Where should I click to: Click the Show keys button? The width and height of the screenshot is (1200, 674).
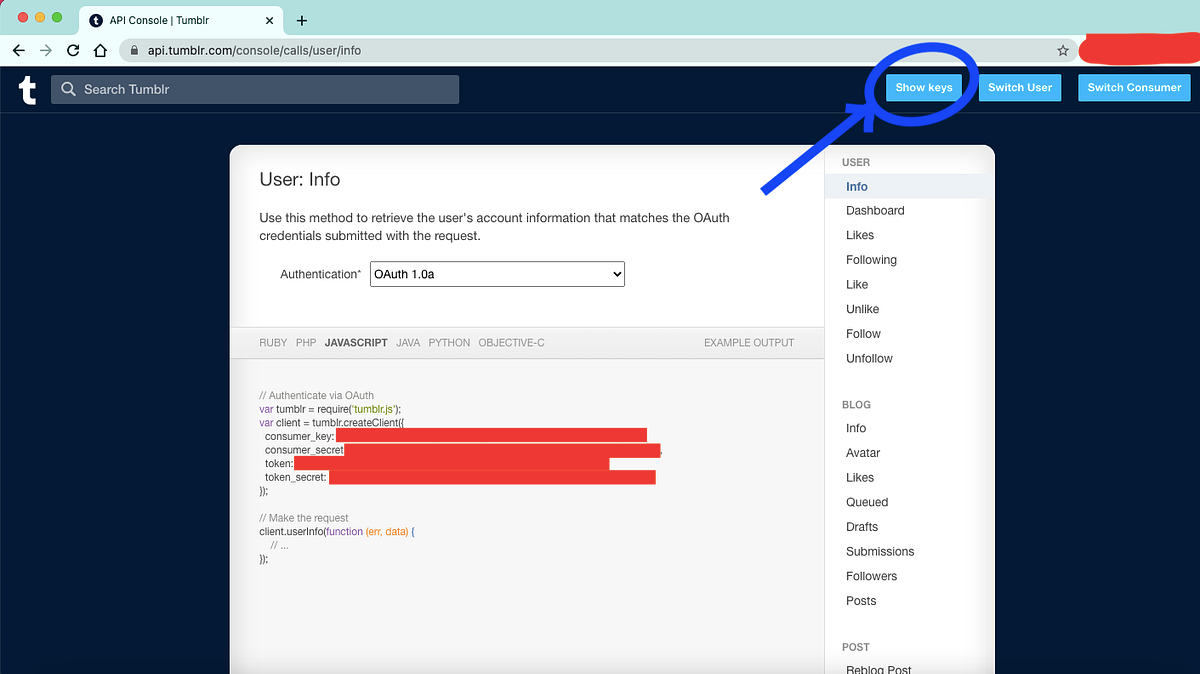click(x=923, y=87)
